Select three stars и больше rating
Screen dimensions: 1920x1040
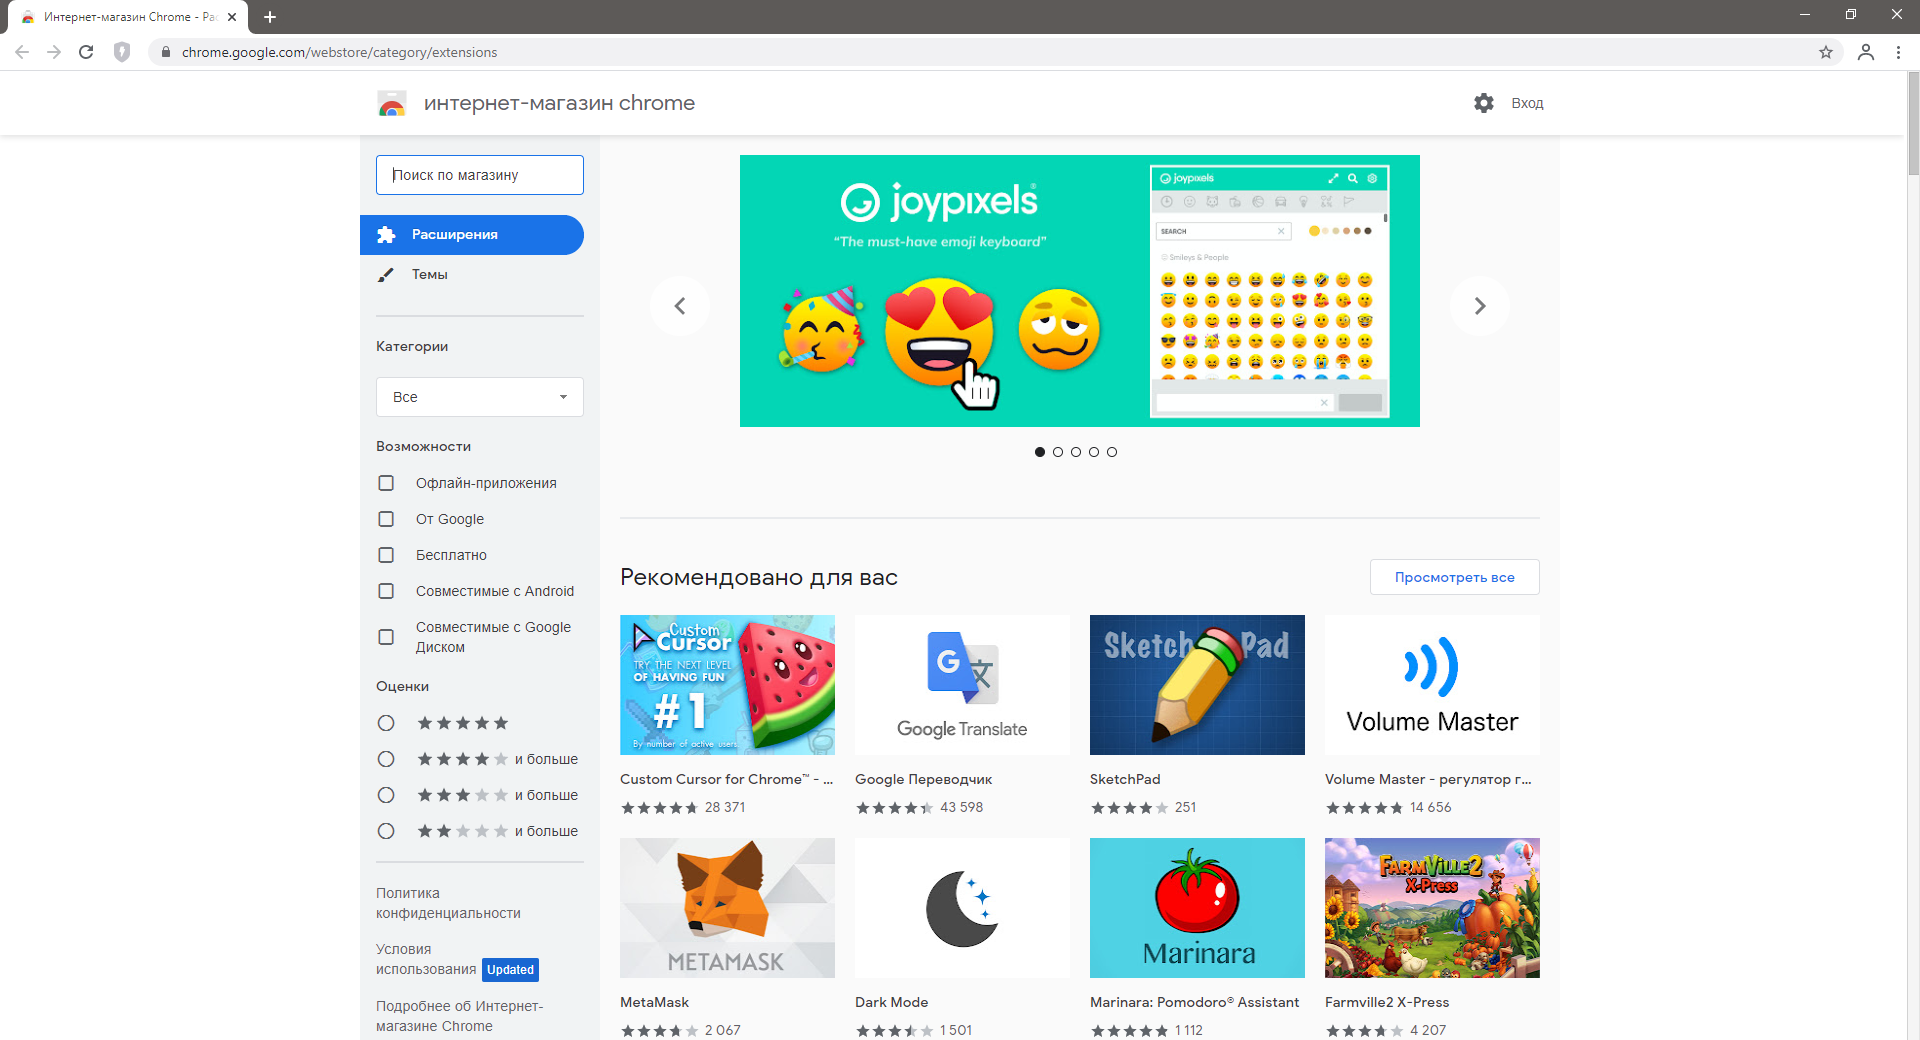(386, 795)
